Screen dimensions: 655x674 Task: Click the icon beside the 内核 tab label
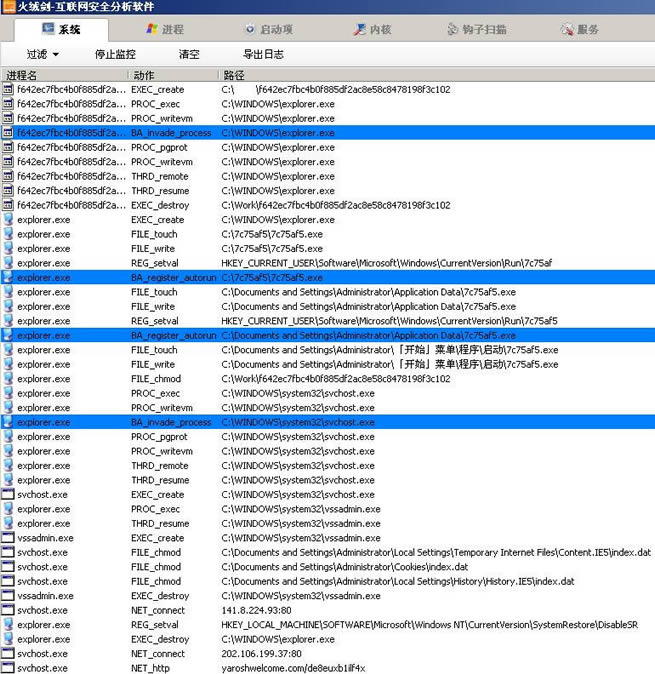point(359,29)
